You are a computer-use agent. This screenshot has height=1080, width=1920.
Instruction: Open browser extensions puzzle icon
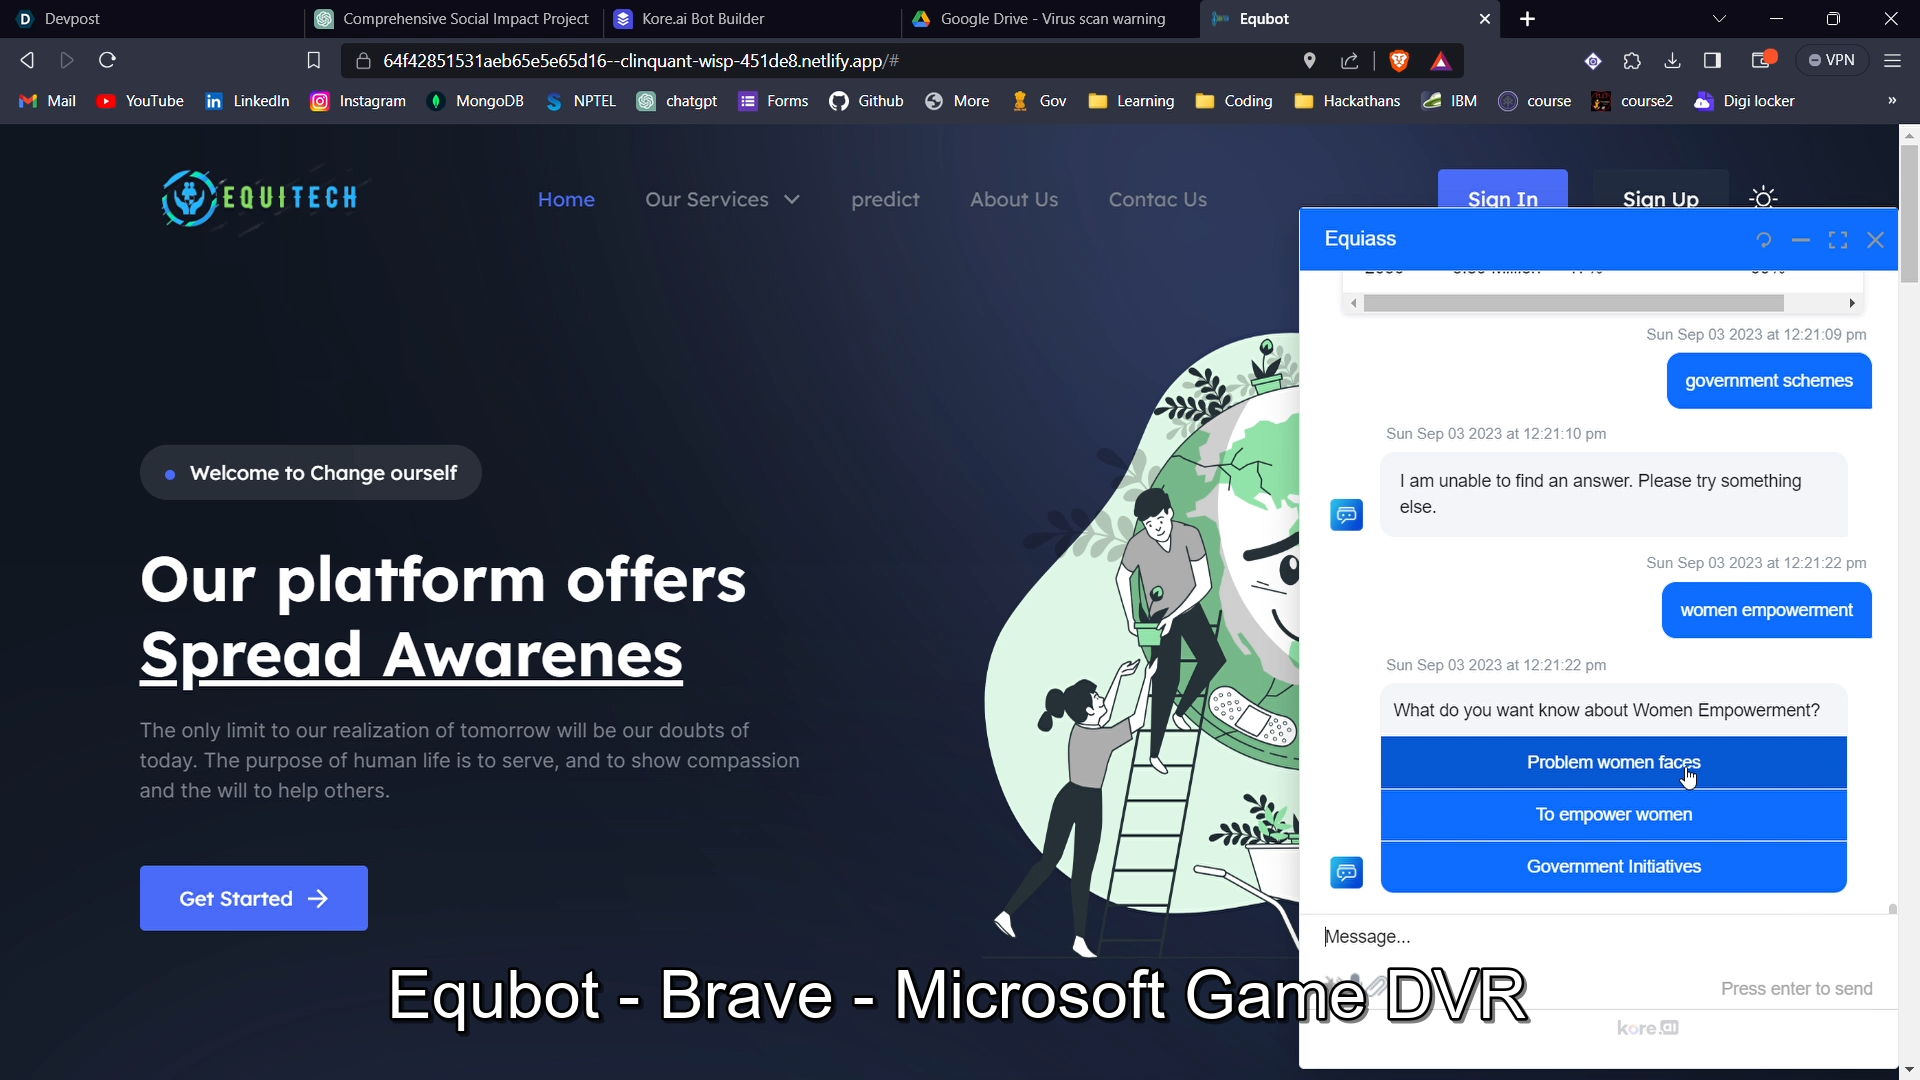click(1632, 61)
